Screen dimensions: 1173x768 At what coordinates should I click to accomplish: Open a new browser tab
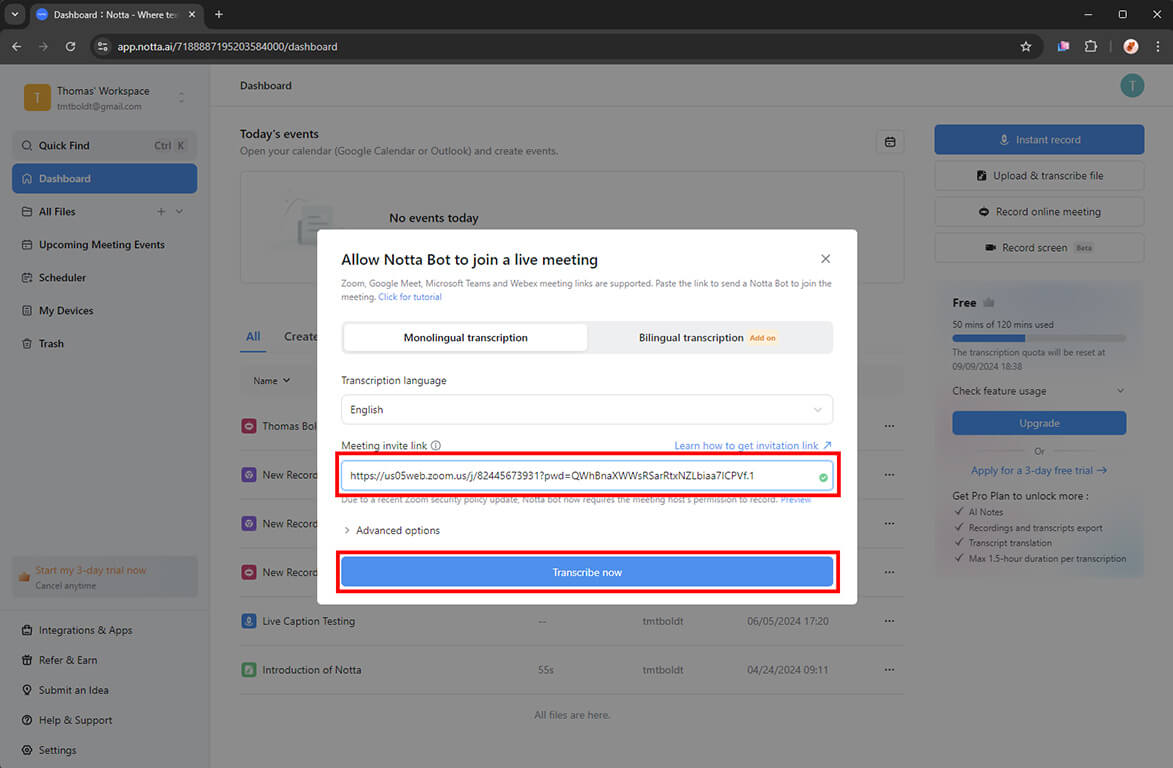click(x=218, y=14)
